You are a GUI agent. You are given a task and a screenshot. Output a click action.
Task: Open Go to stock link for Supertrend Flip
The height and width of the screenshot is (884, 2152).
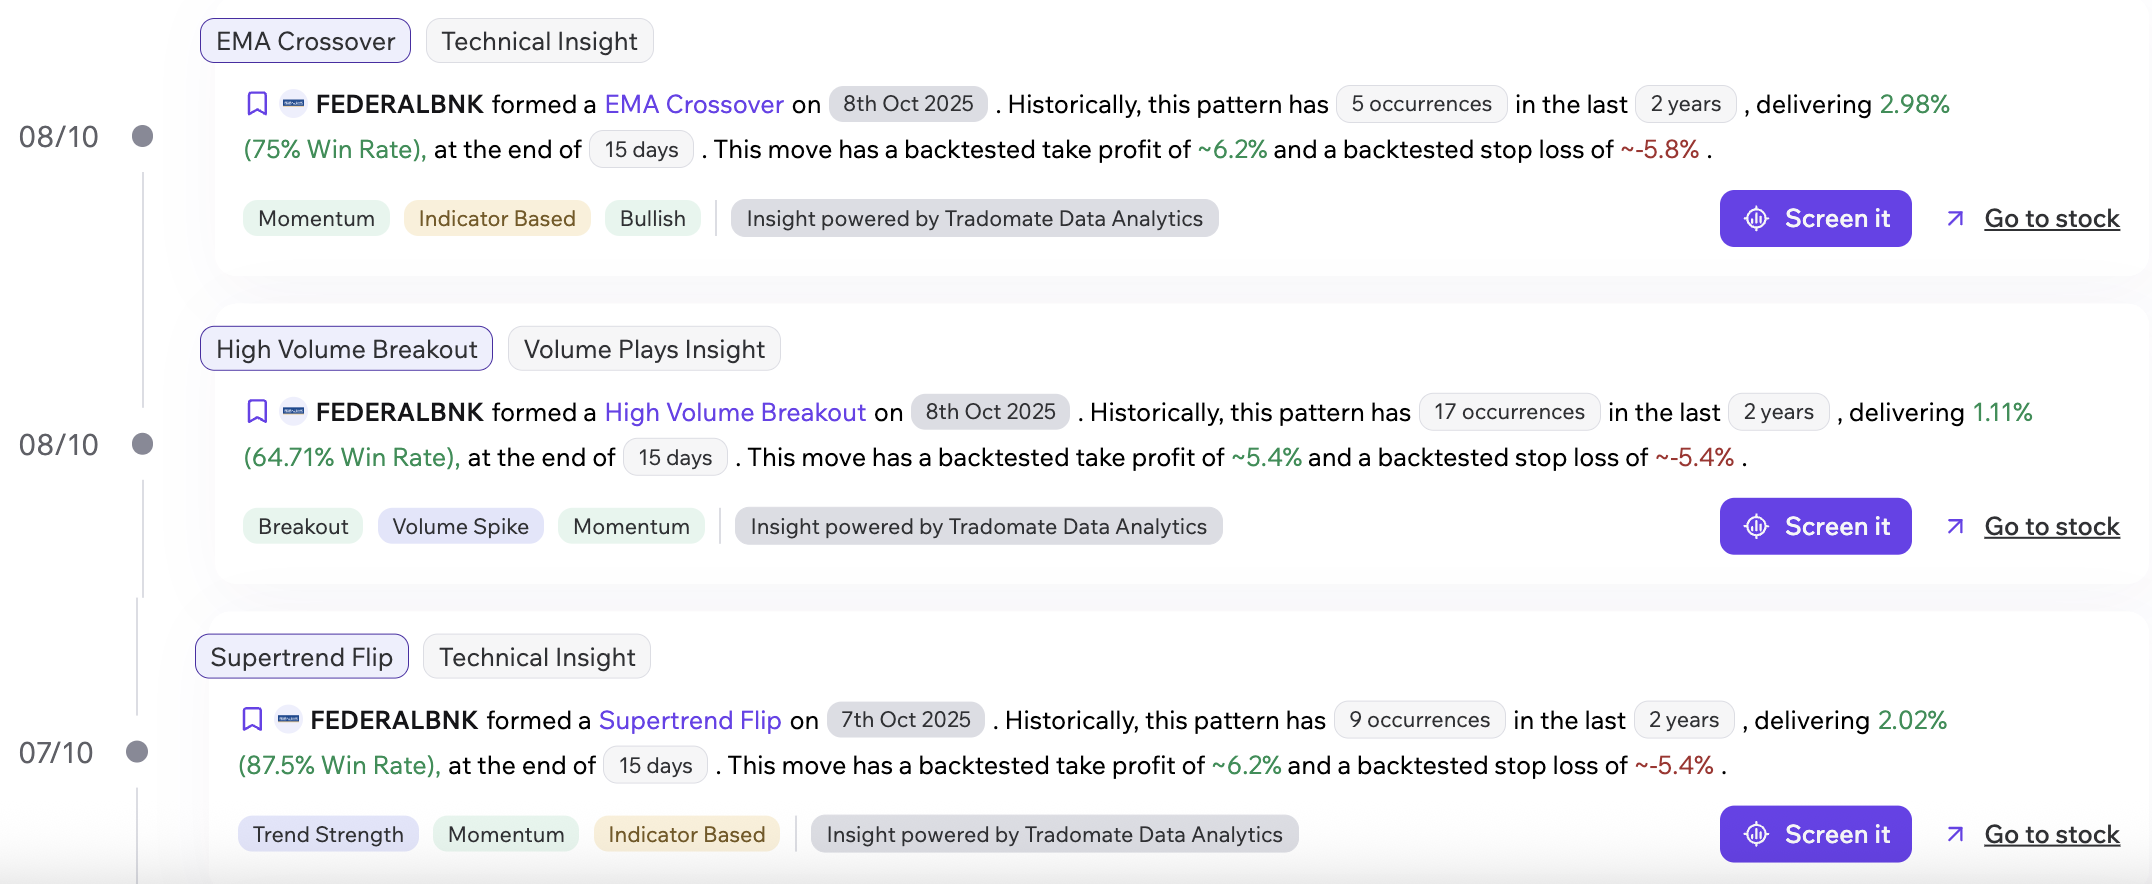pyautogui.click(x=2051, y=835)
